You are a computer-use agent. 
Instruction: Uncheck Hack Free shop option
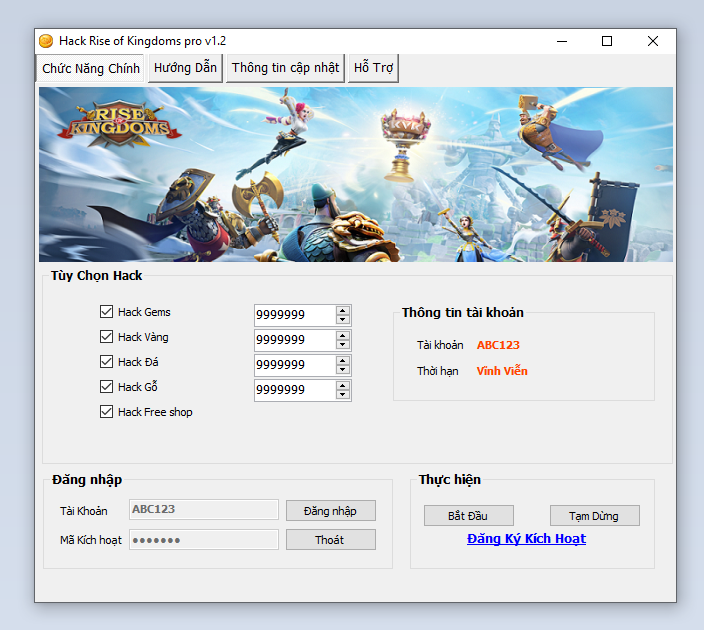point(107,412)
